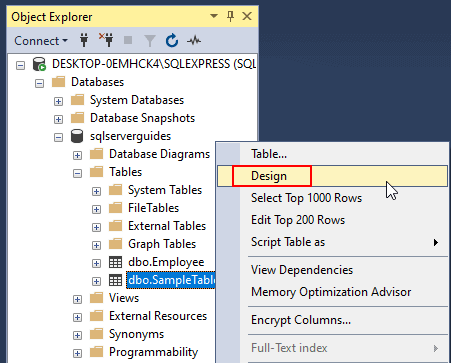Choose Design from the context menu
This screenshot has height=363, width=451.
click(x=332, y=176)
